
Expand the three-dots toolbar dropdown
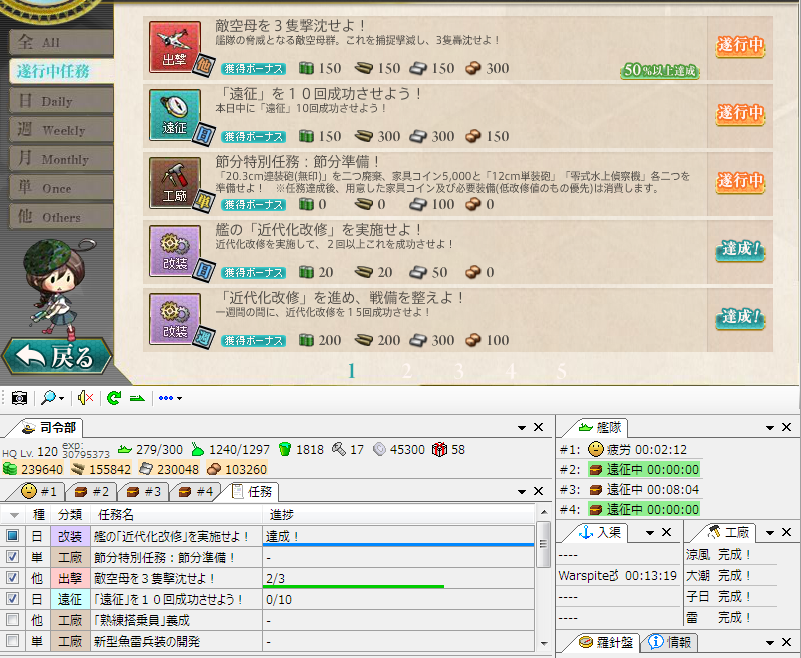tap(170, 398)
